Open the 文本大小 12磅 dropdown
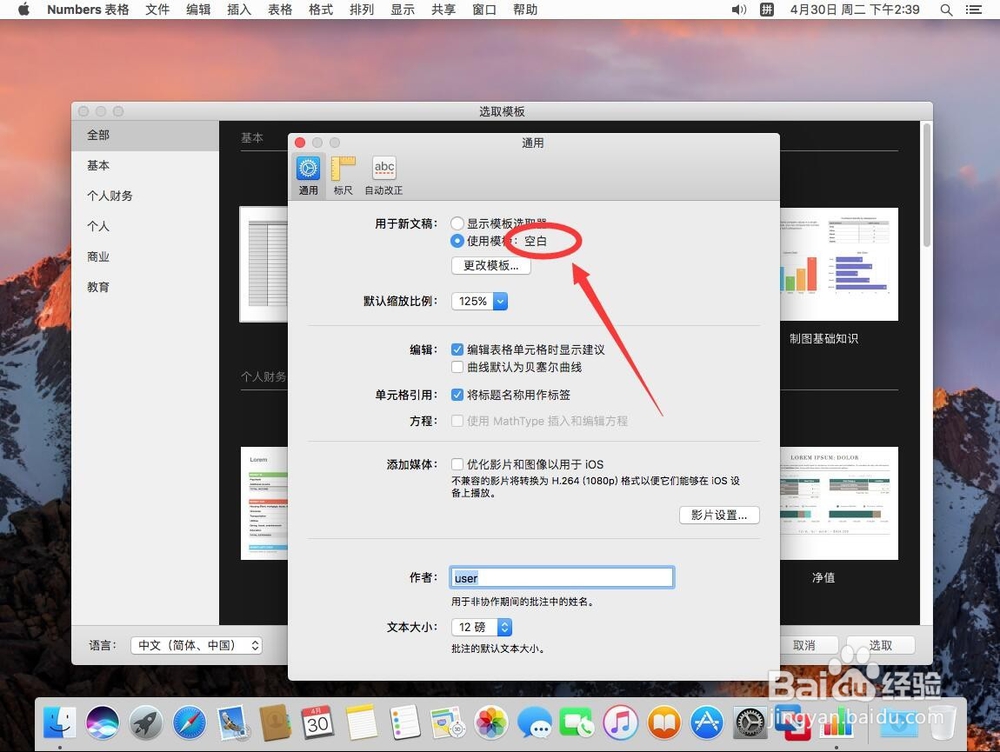 pyautogui.click(x=481, y=627)
